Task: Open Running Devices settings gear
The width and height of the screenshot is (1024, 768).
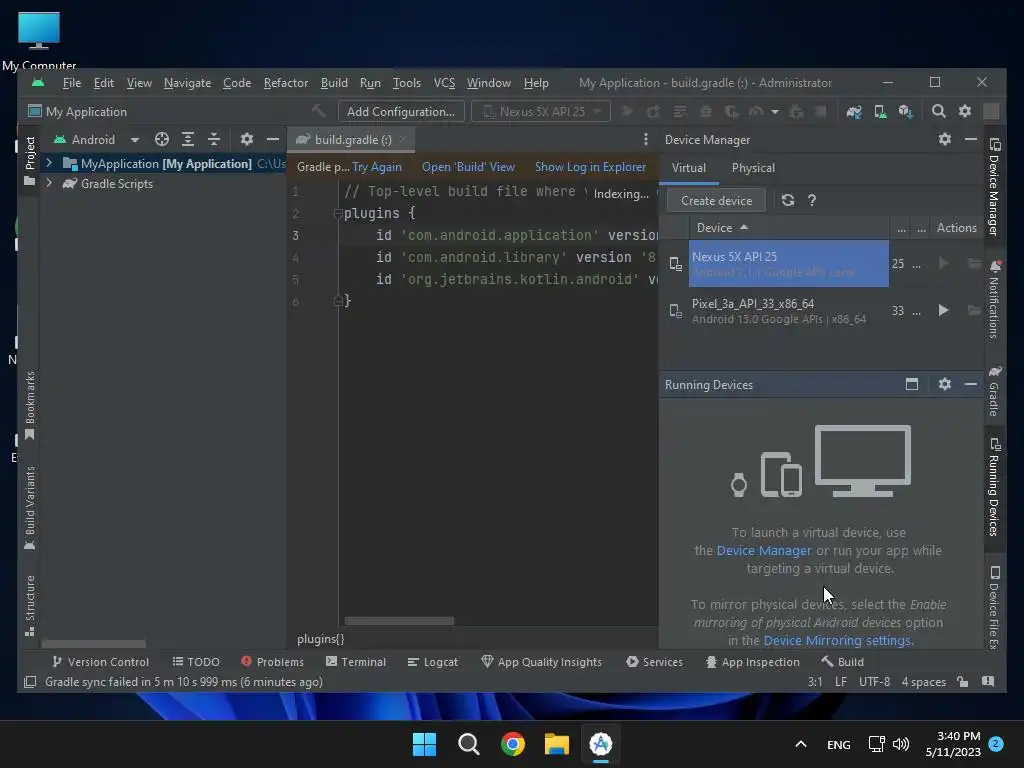Action: pyautogui.click(x=944, y=384)
